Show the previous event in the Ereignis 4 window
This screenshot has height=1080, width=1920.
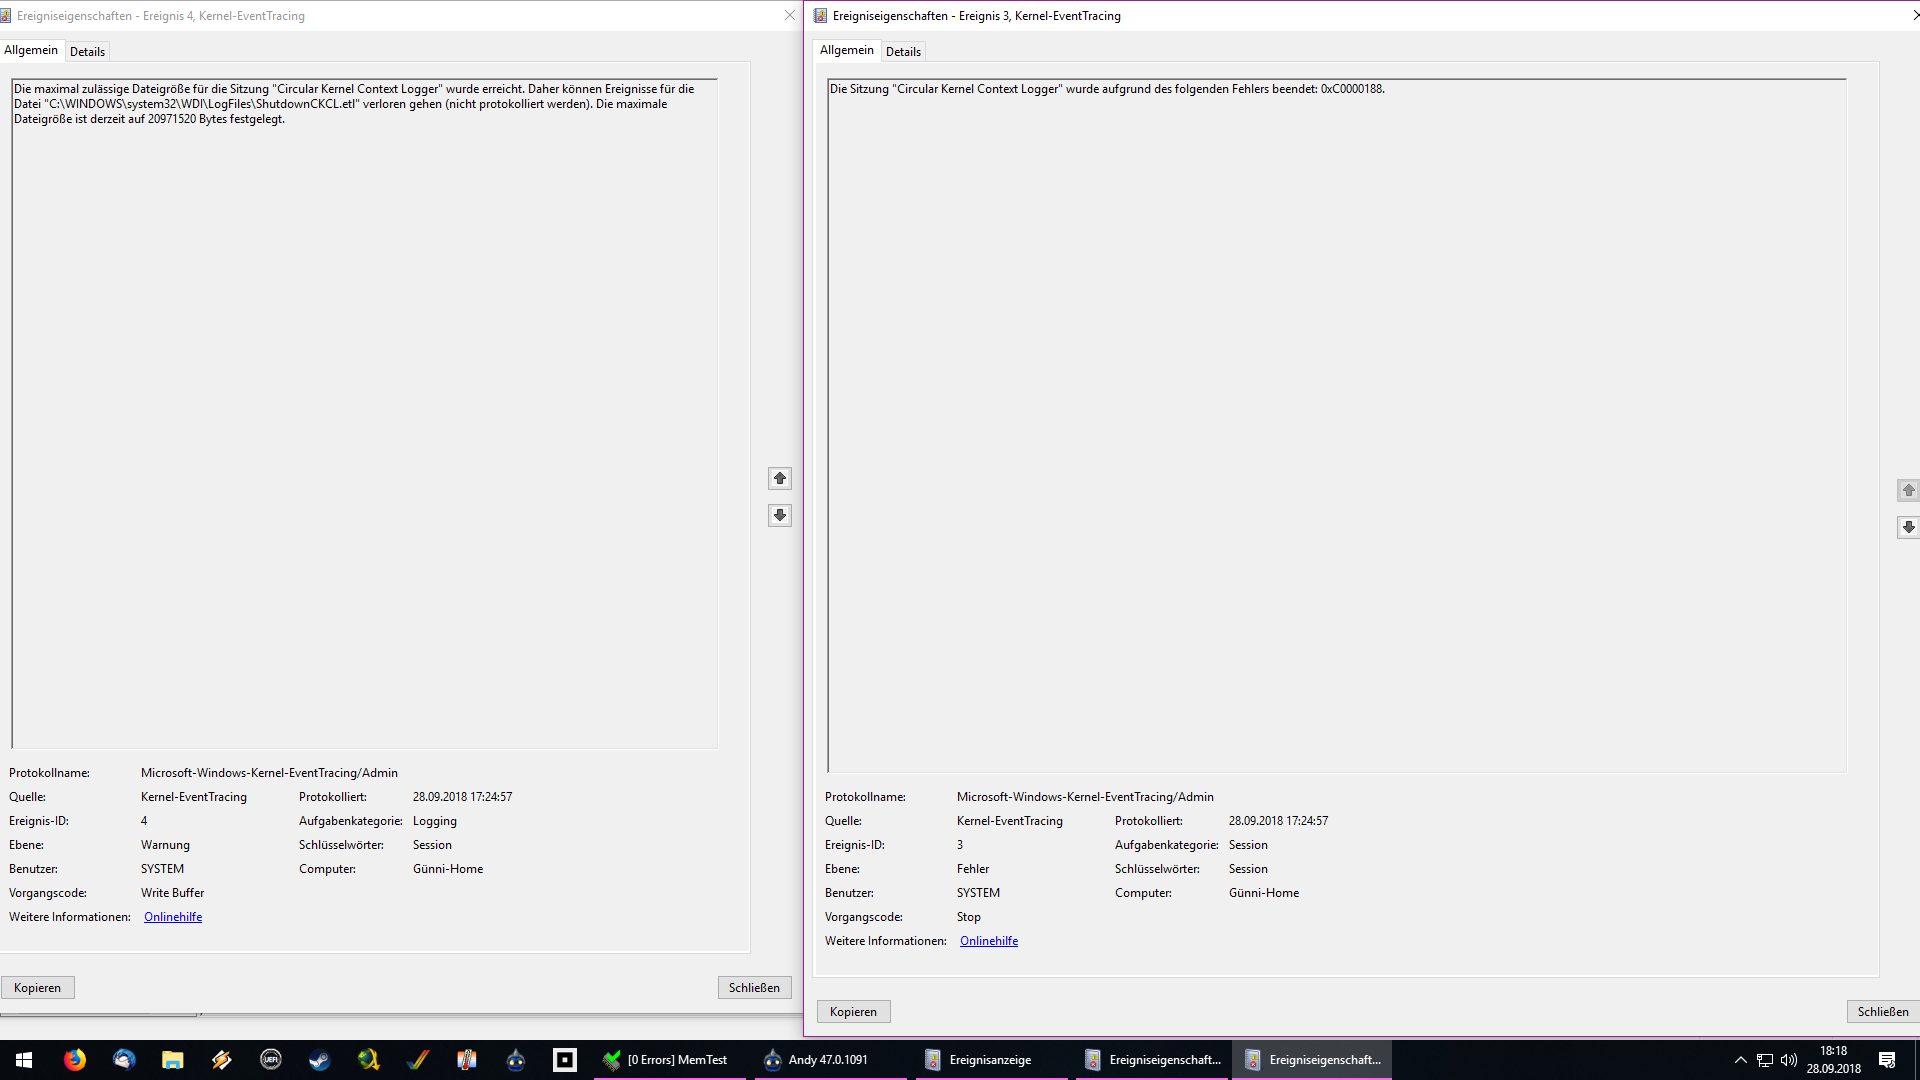[780, 479]
